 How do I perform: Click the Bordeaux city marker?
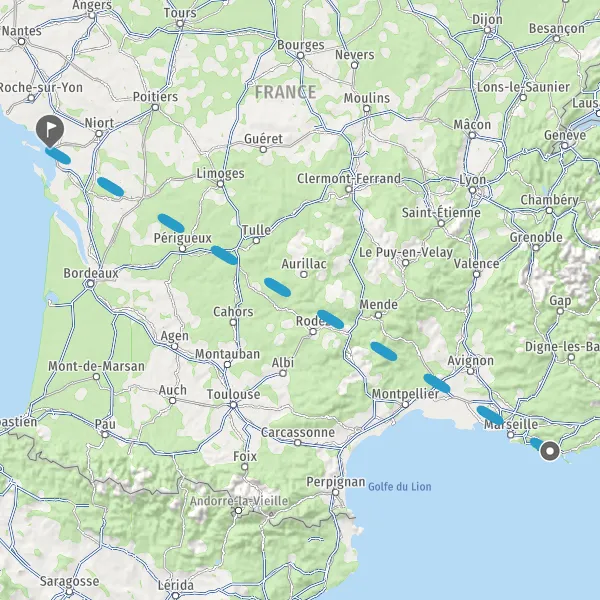coord(90,284)
